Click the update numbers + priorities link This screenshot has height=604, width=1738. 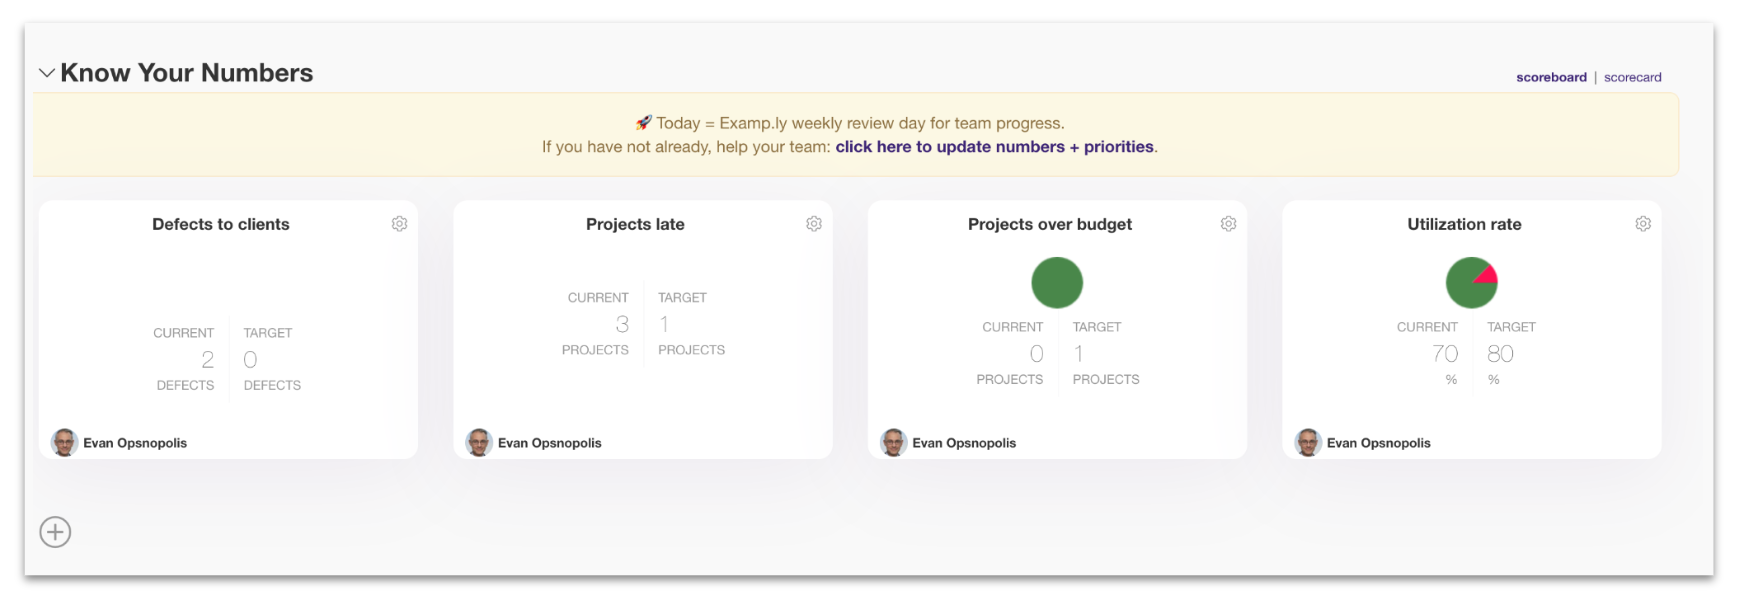pyautogui.click(x=994, y=147)
